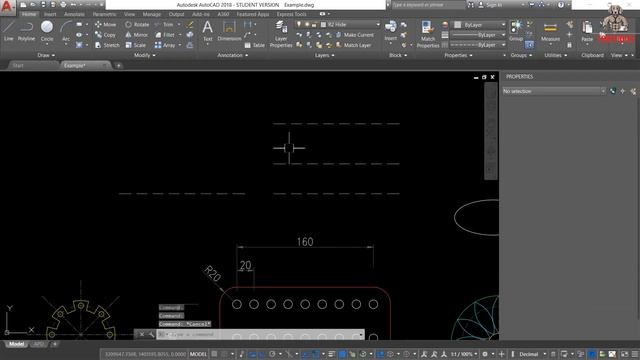Select the Arc tool
Viewport: 640px width, 360px height.
point(66,31)
